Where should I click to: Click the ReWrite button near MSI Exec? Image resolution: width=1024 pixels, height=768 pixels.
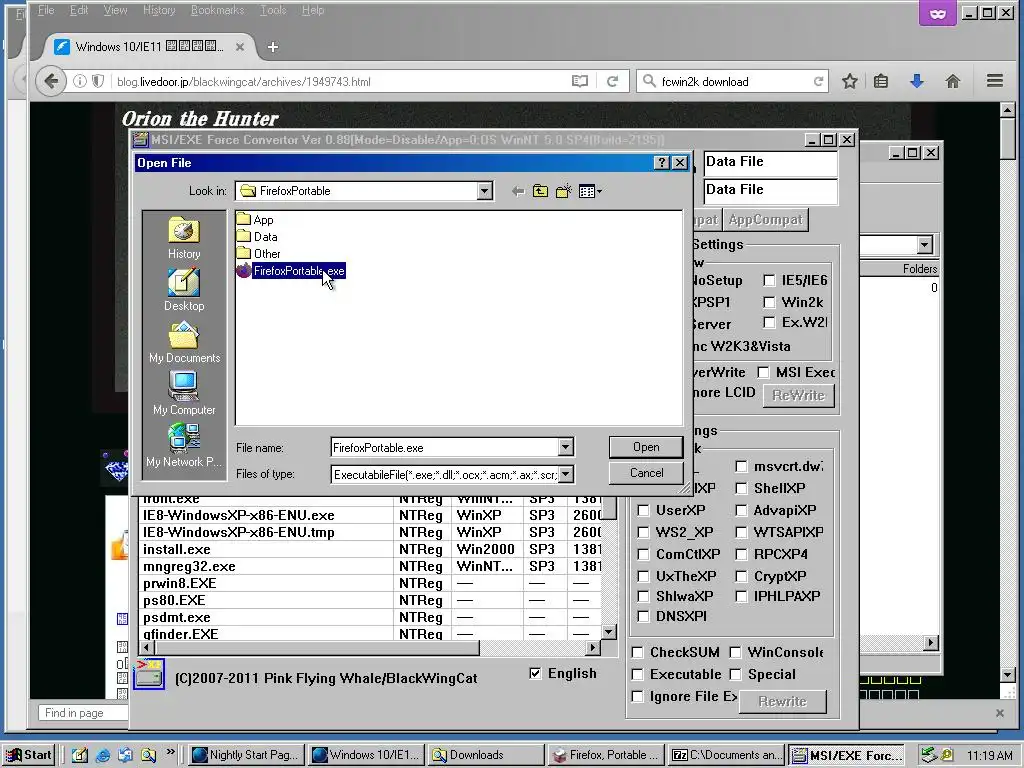(x=798, y=395)
